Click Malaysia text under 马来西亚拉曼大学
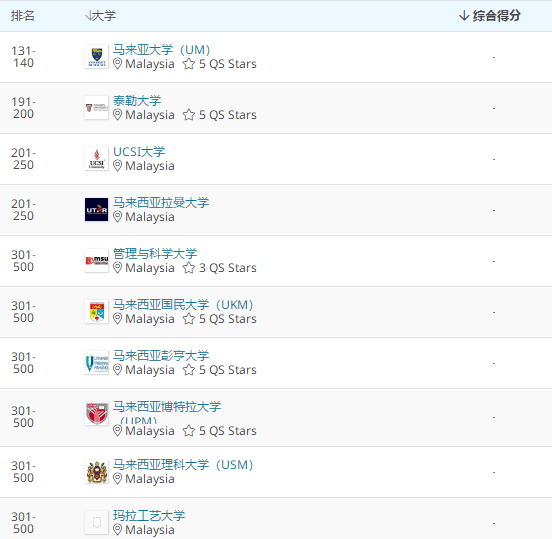The image size is (552, 539). click(150, 217)
